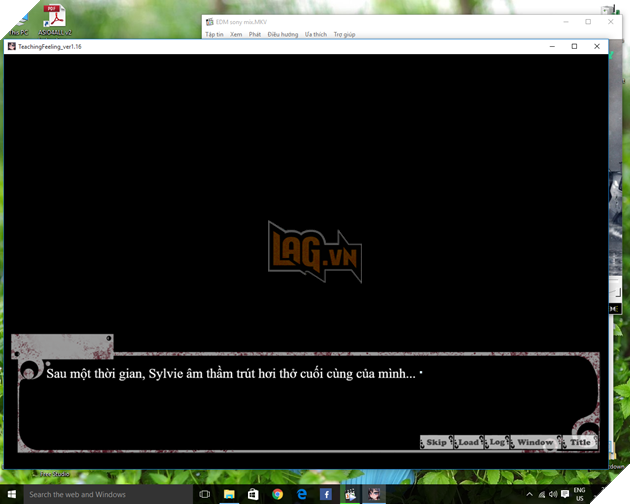Change ENG US input language
630x504 pixels.
pos(579,494)
